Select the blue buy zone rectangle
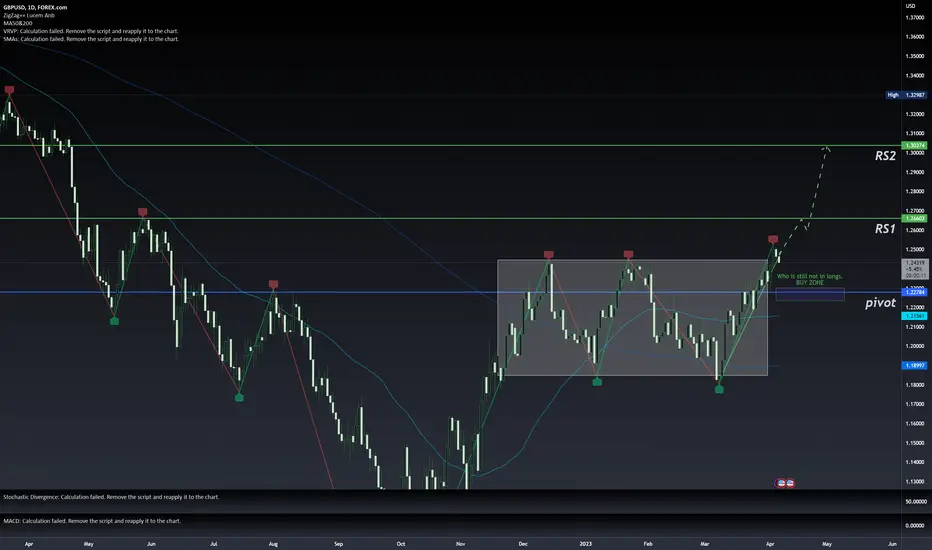The image size is (932, 550). tap(810, 294)
